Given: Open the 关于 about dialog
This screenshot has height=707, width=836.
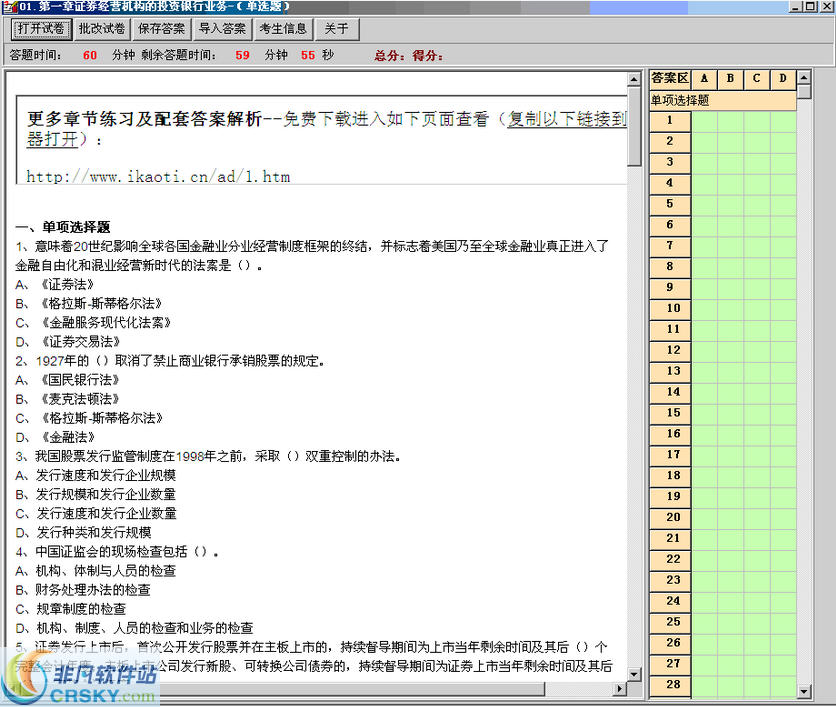Looking at the screenshot, I should click(337, 29).
